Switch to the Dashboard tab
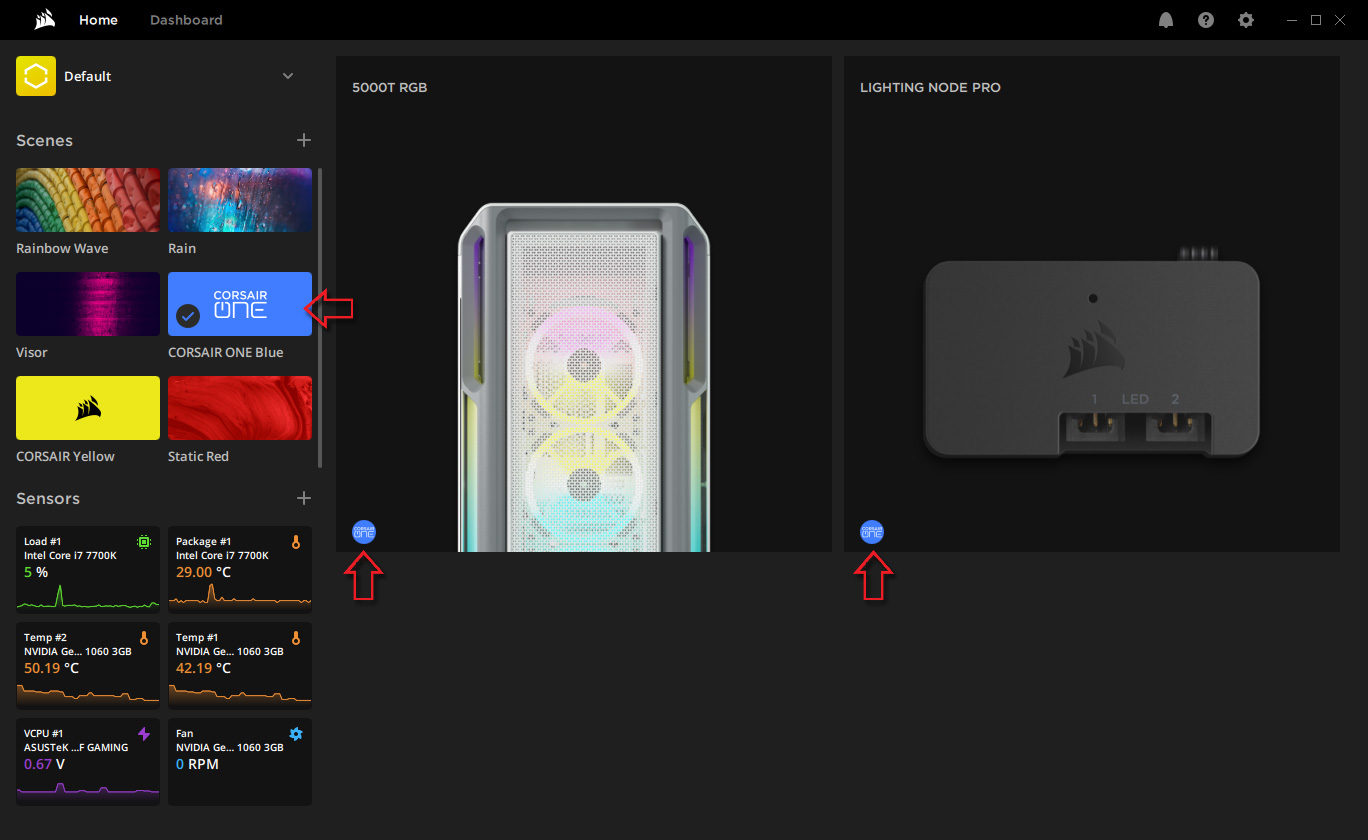This screenshot has width=1368, height=840. [186, 20]
